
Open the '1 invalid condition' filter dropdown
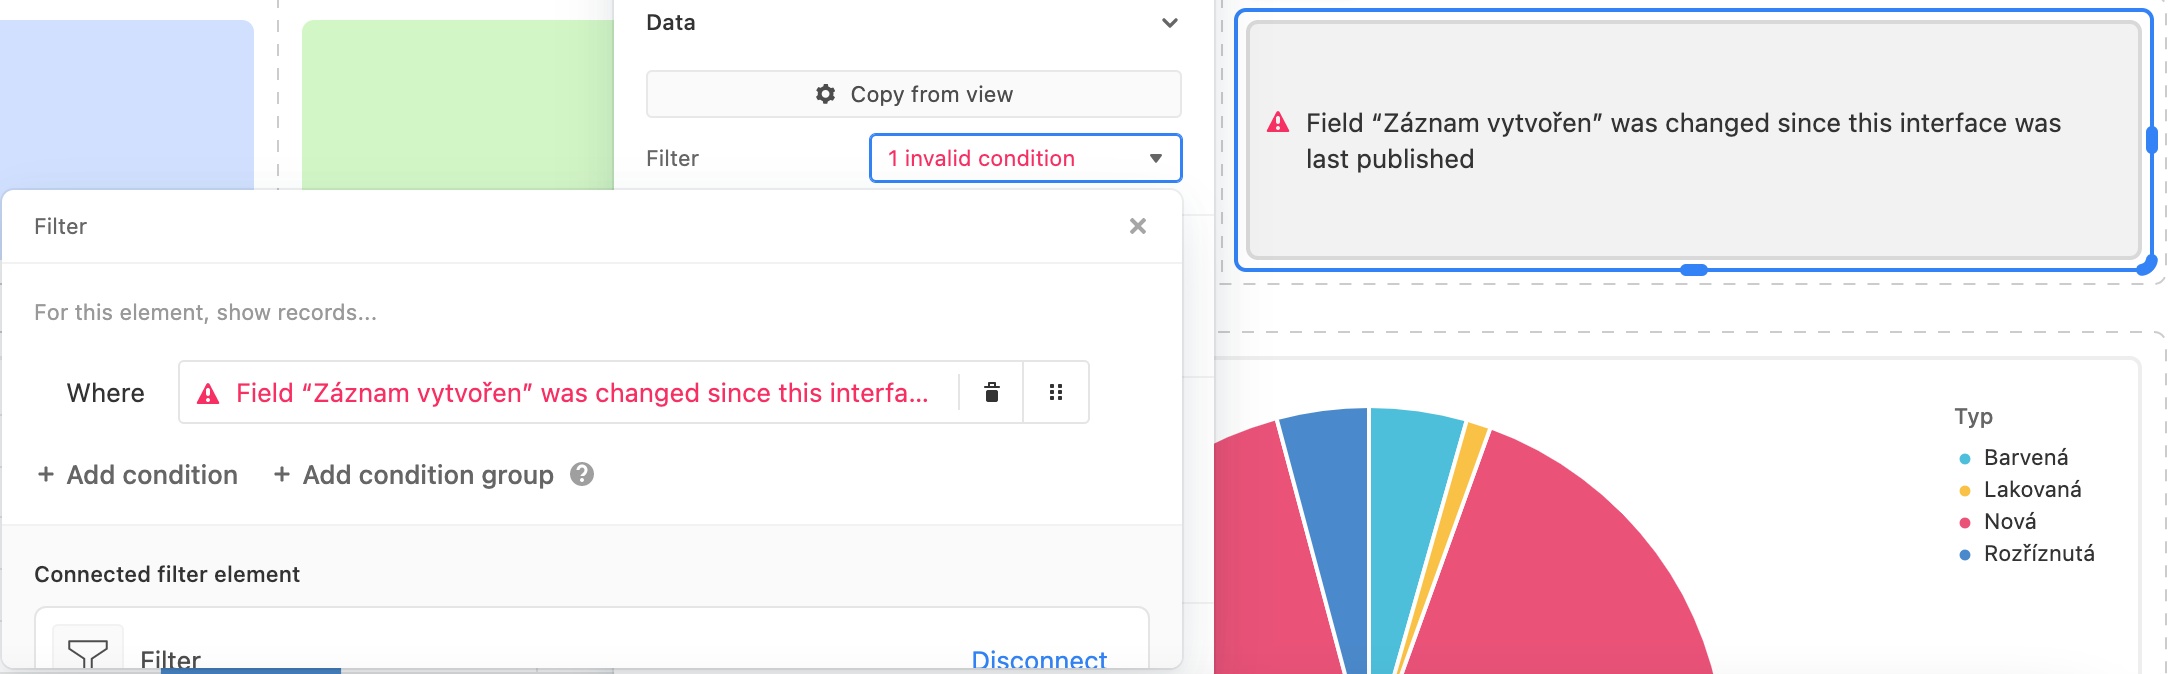1026,158
